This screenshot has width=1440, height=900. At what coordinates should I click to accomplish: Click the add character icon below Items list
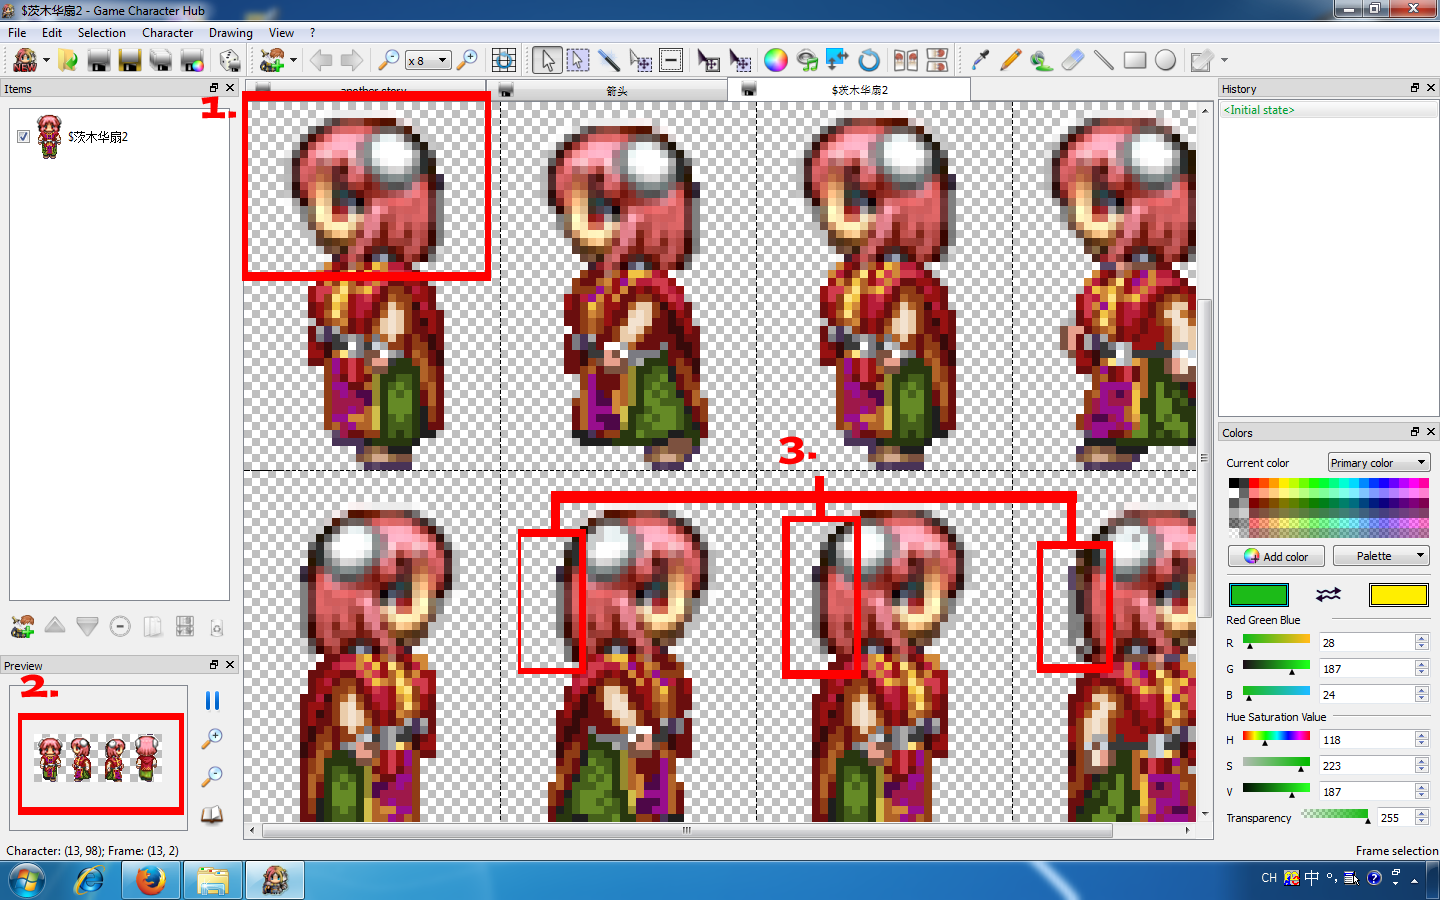click(22, 627)
